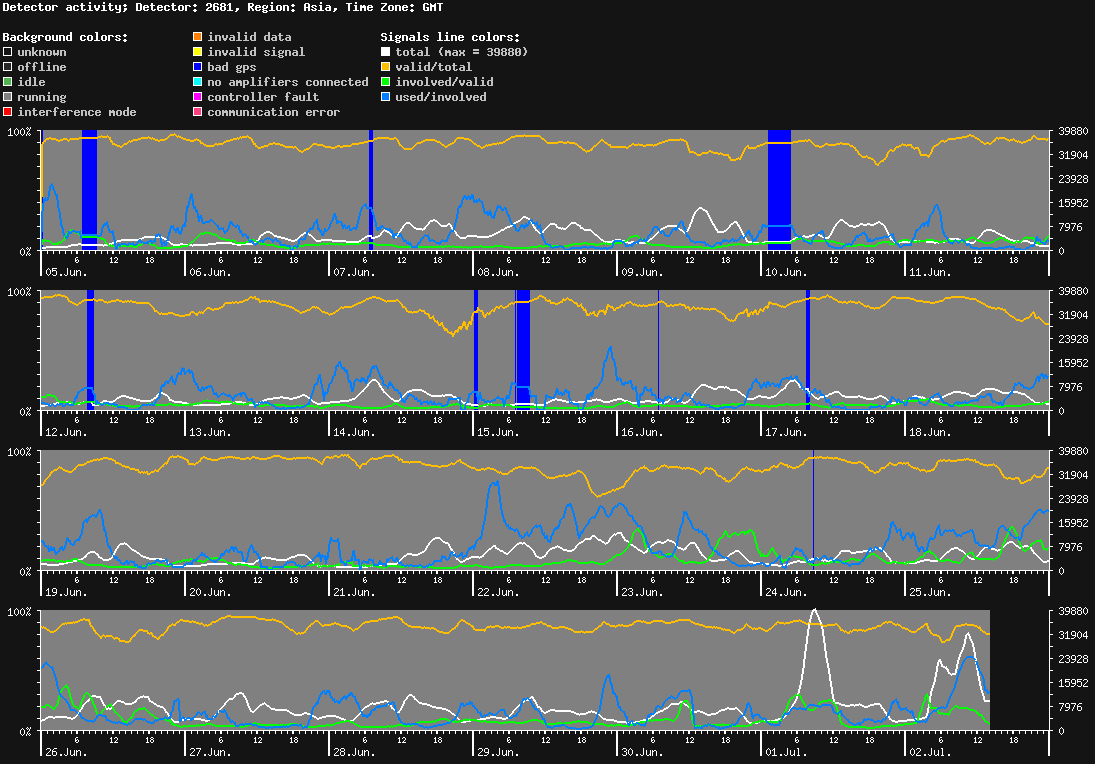1095x764 pixels.
Task: Click the '22.Jun.' date label
Action: (498, 592)
